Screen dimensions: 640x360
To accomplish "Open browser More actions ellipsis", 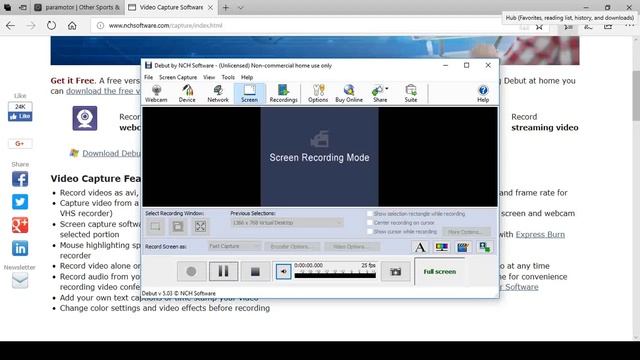I will [x=629, y=25].
